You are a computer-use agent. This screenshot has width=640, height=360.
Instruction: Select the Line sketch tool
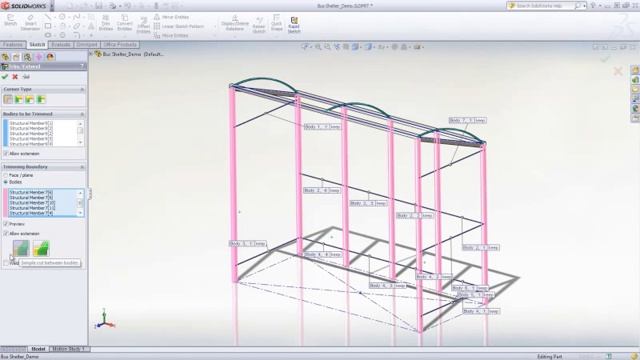click(48, 17)
